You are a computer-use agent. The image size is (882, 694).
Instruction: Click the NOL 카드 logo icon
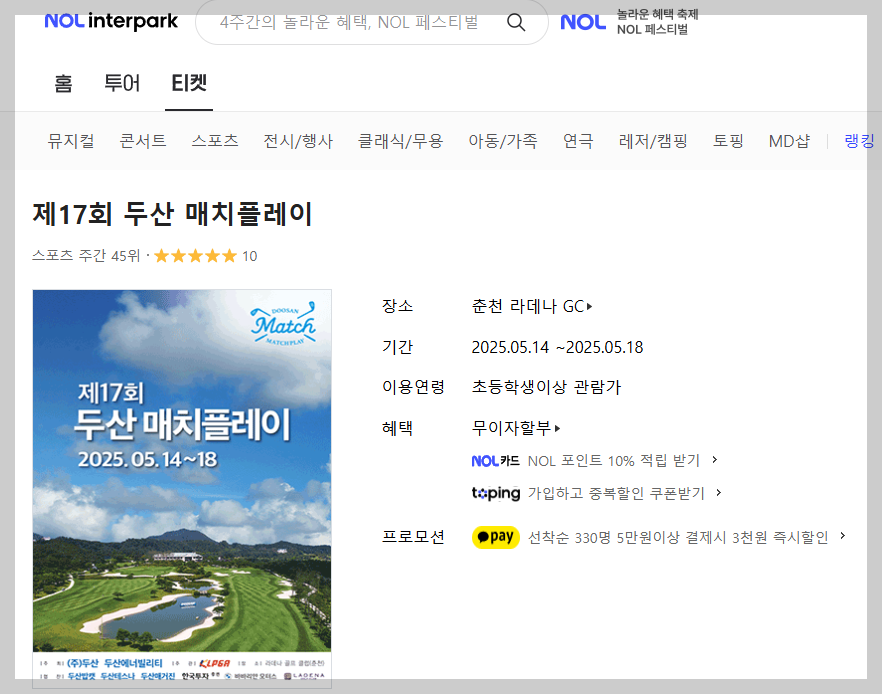click(496, 461)
